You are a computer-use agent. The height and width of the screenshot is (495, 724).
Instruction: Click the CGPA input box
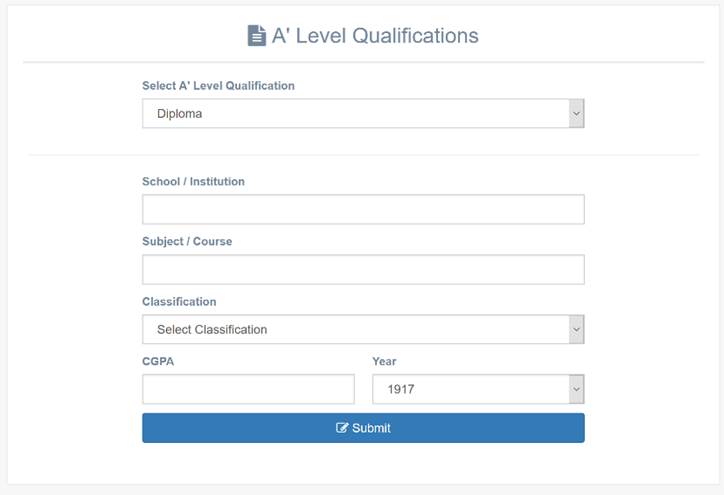pos(248,389)
